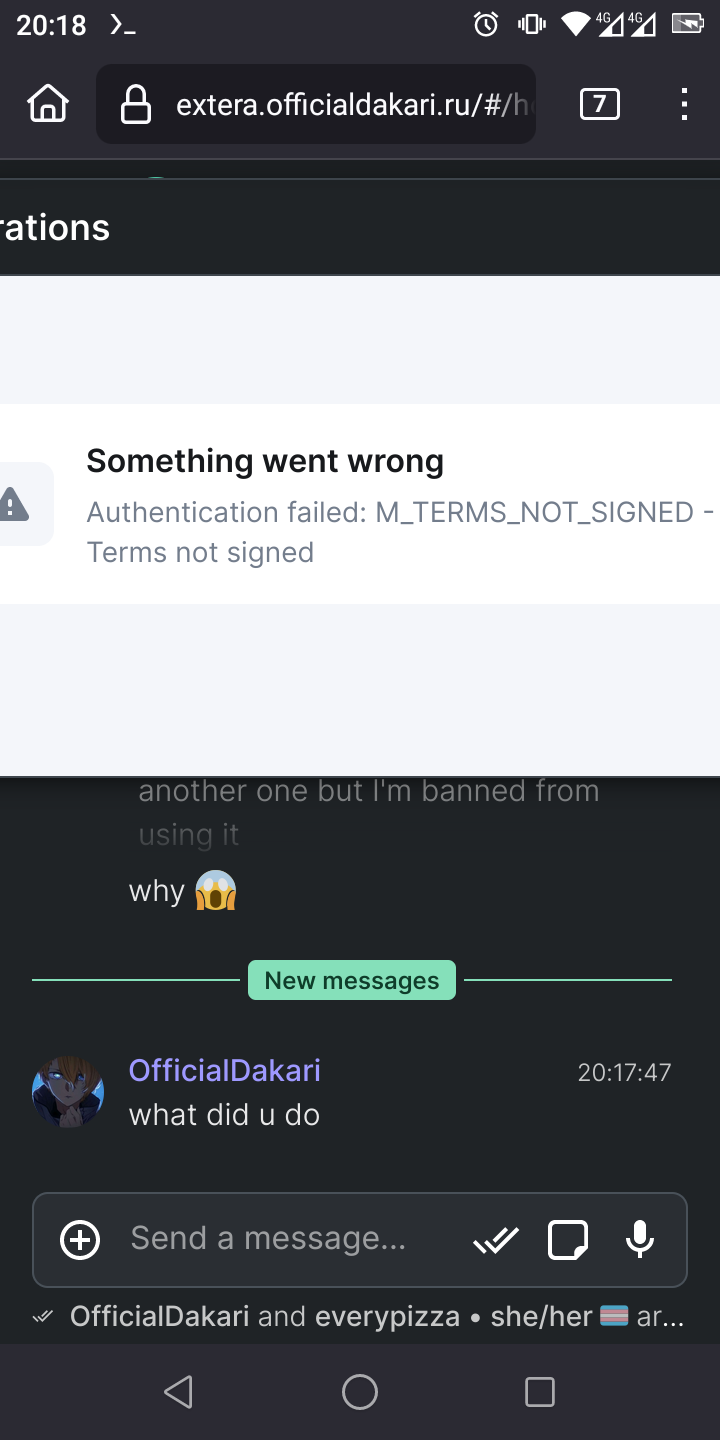Screen dimensions: 720x1440
Task: Open the tab switcher showing 7 tabs
Action: pyautogui.click(x=599, y=104)
